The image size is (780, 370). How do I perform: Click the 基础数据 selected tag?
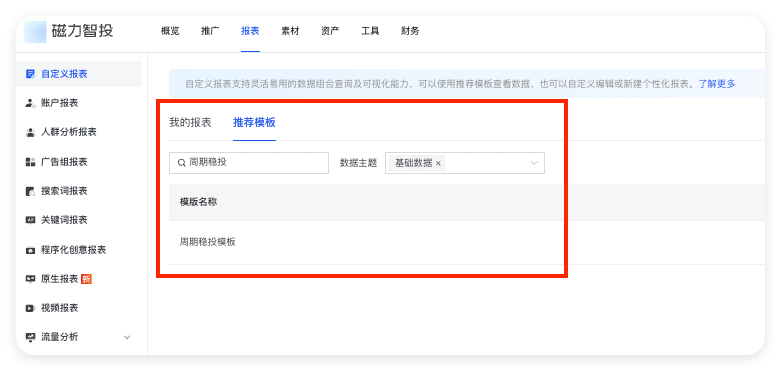pyautogui.click(x=417, y=163)
